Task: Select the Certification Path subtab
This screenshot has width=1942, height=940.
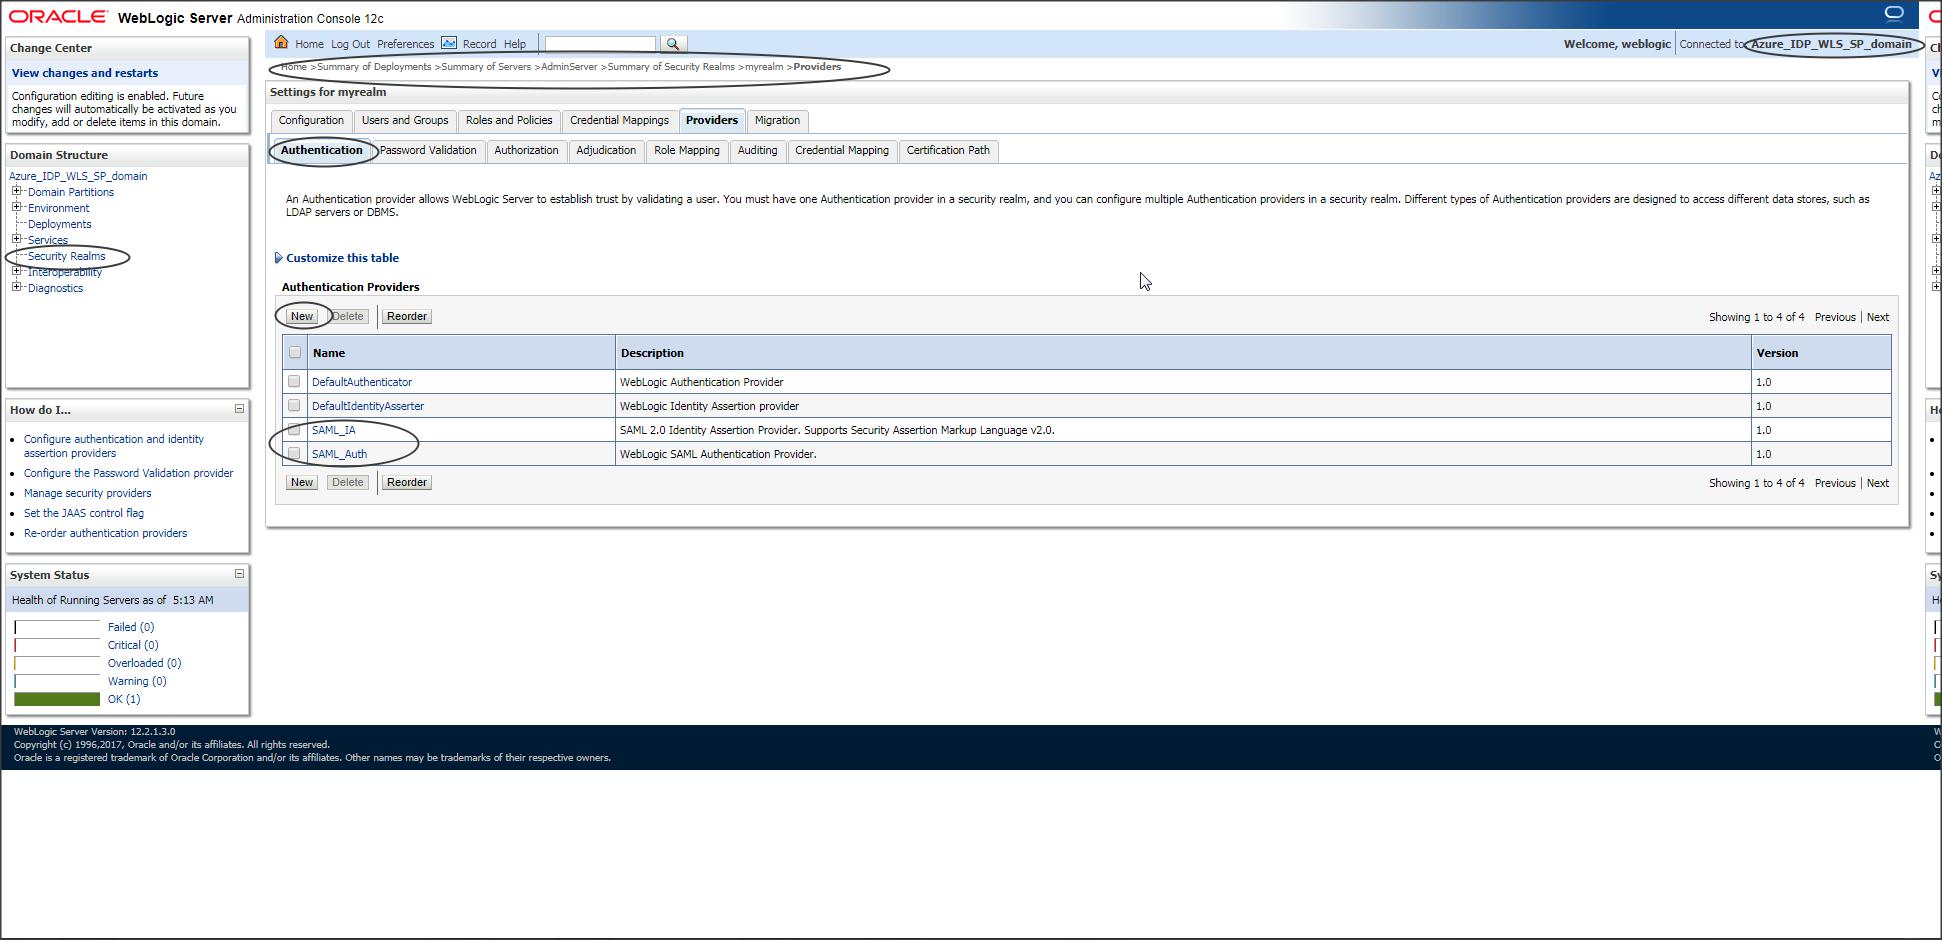Action: click(948, 151)
